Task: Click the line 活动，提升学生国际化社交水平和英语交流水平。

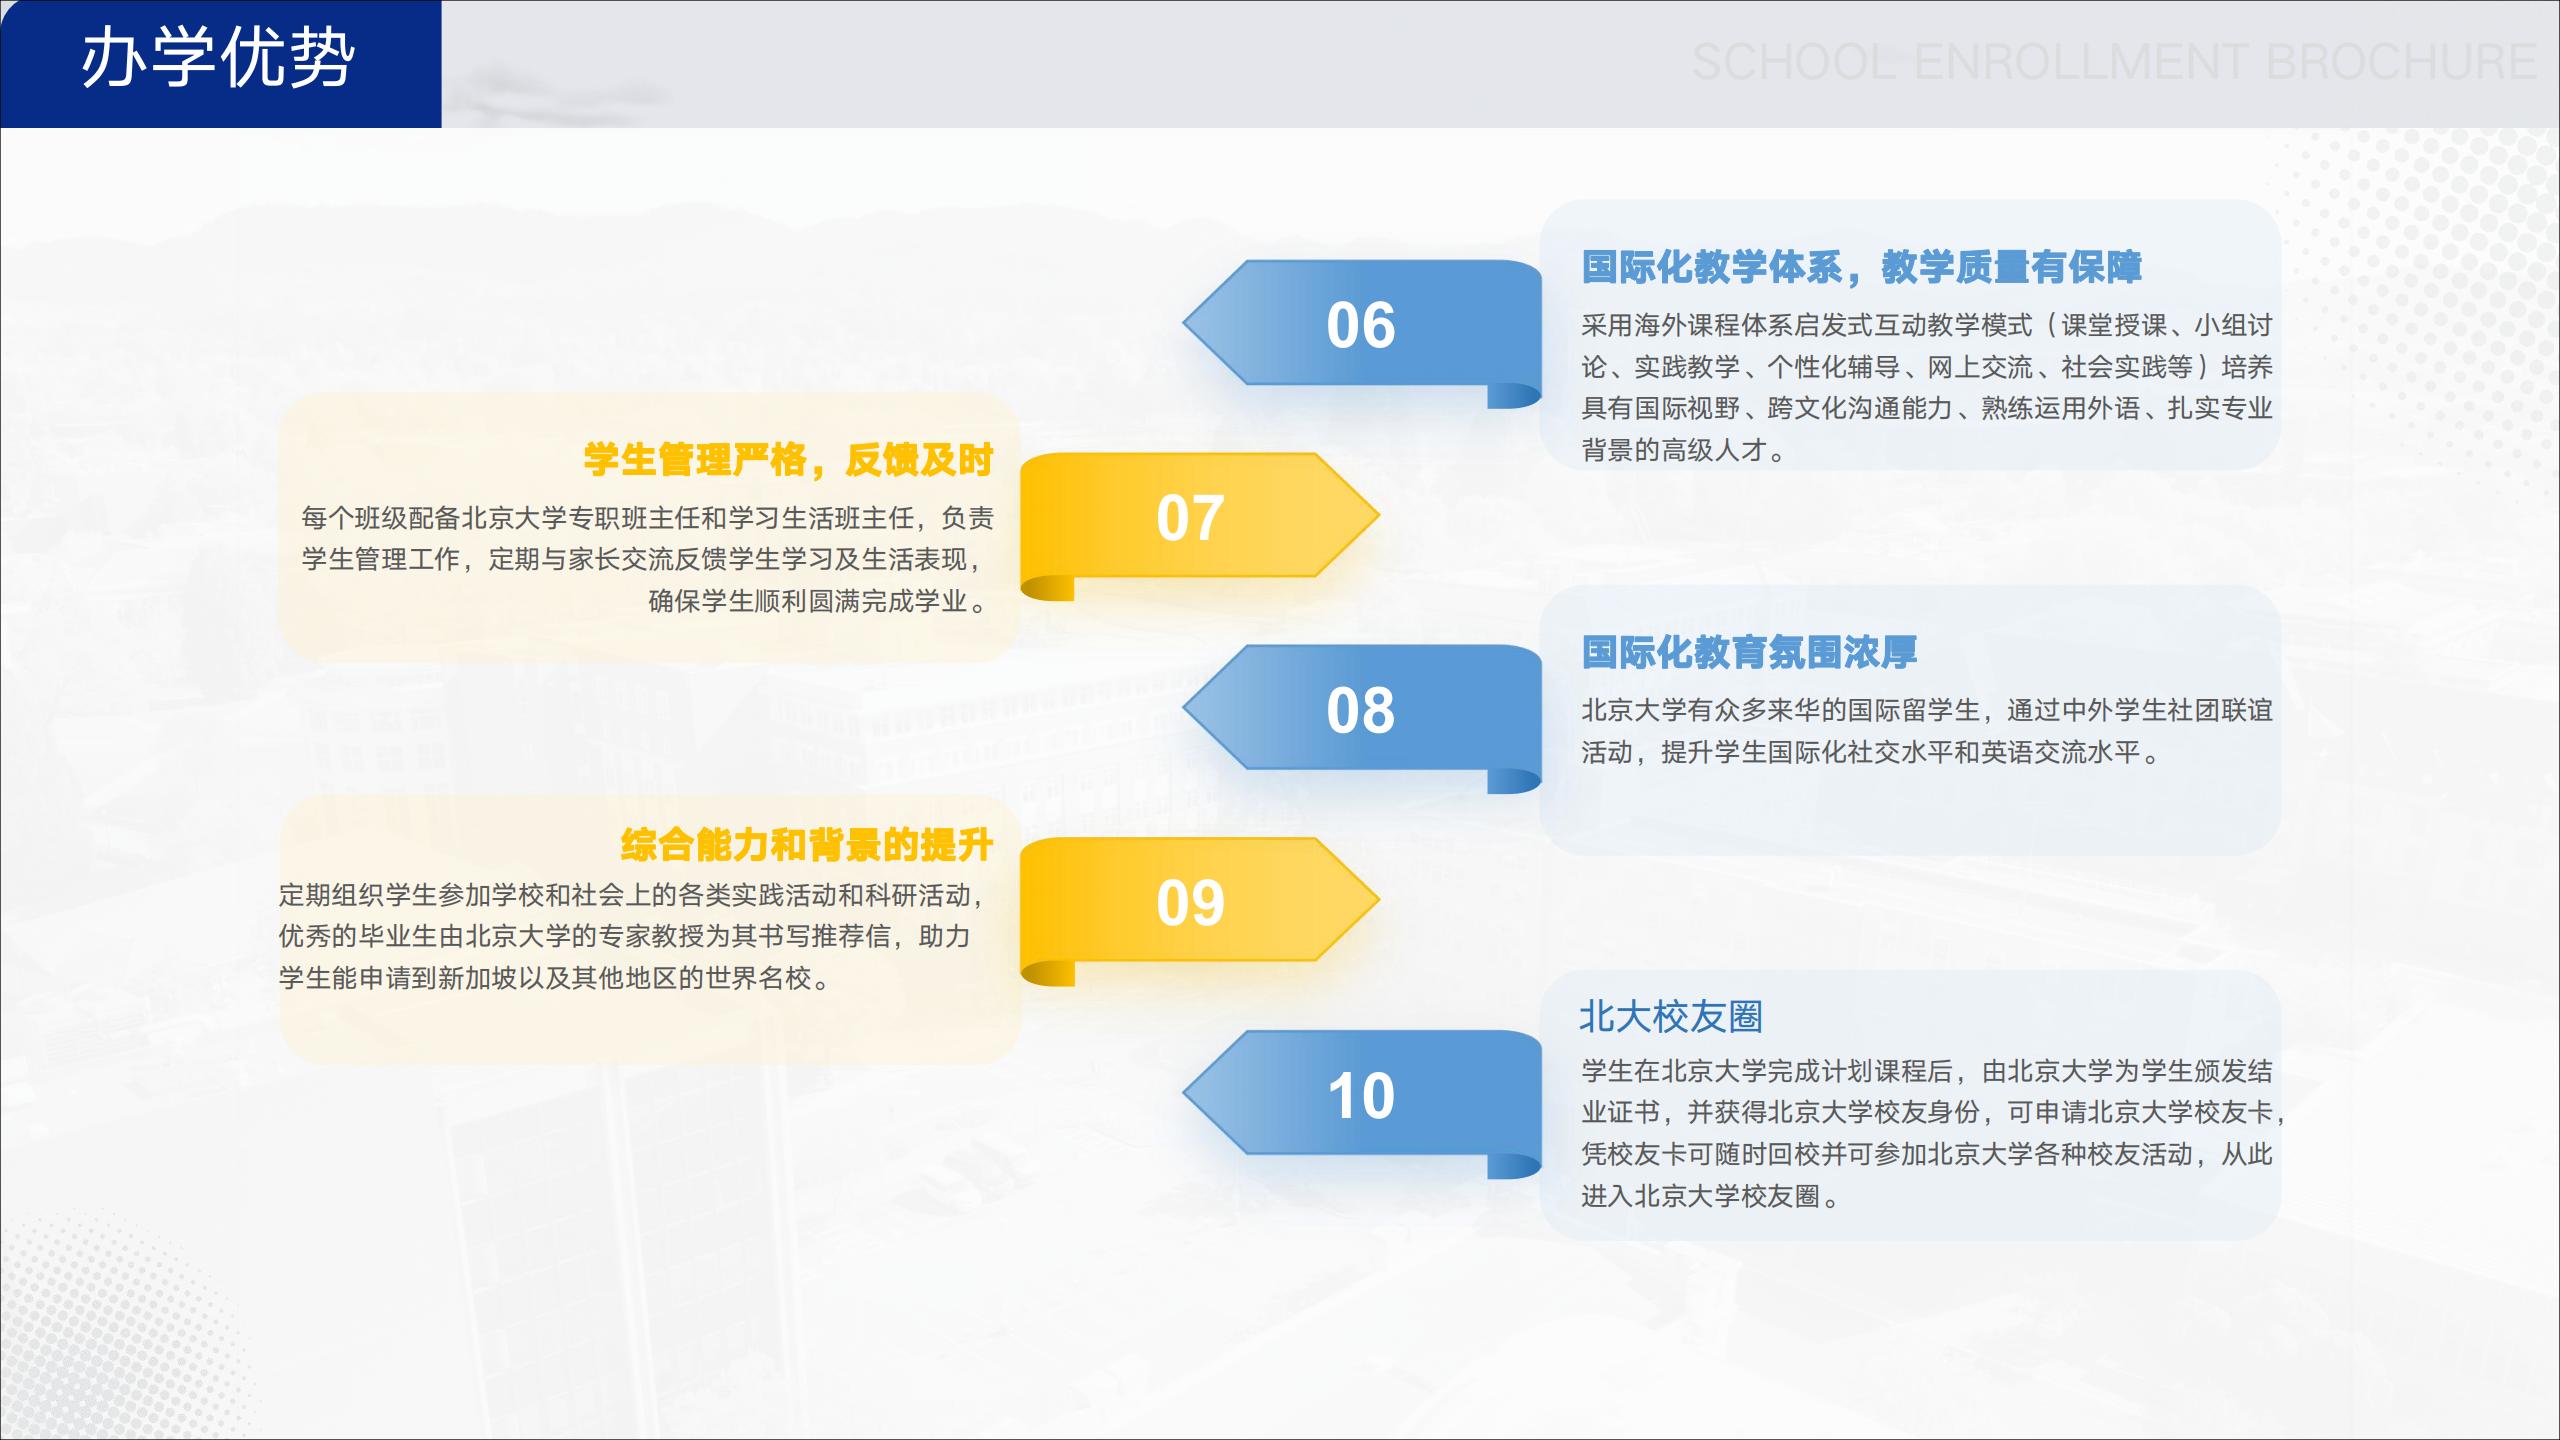Action: [x=1870, y=752]
